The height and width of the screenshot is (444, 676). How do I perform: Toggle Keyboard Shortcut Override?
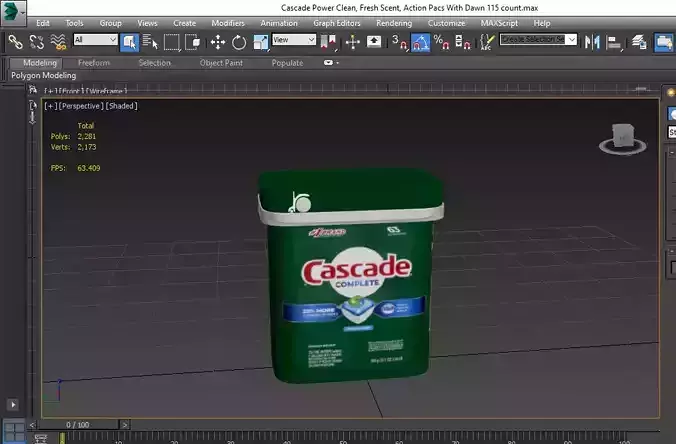coord(374,42)
